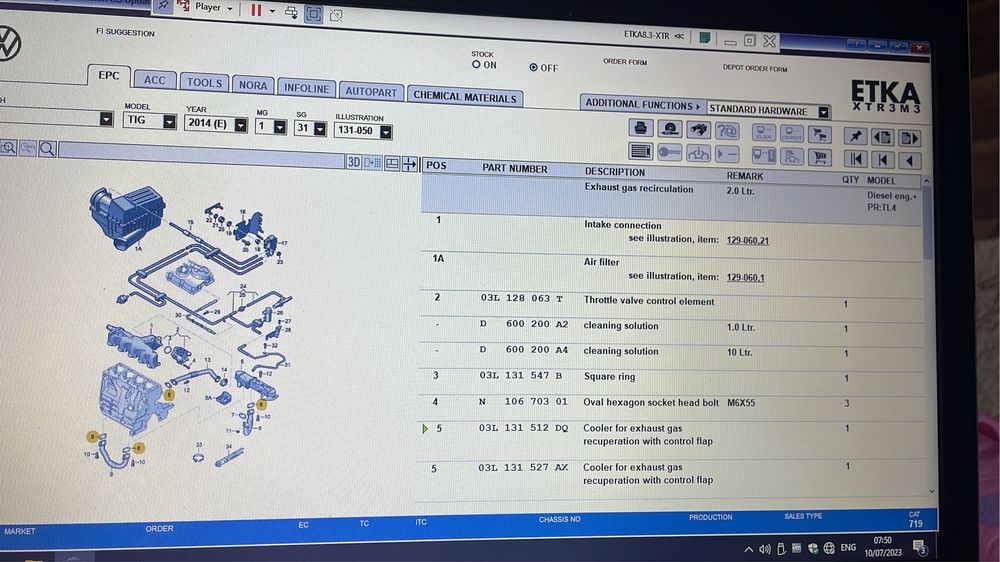Viewport: 1000px width, 562px height.
Task: Click the speaker volume tray icon
Action: pyautogui.click(x=765, y=549)
